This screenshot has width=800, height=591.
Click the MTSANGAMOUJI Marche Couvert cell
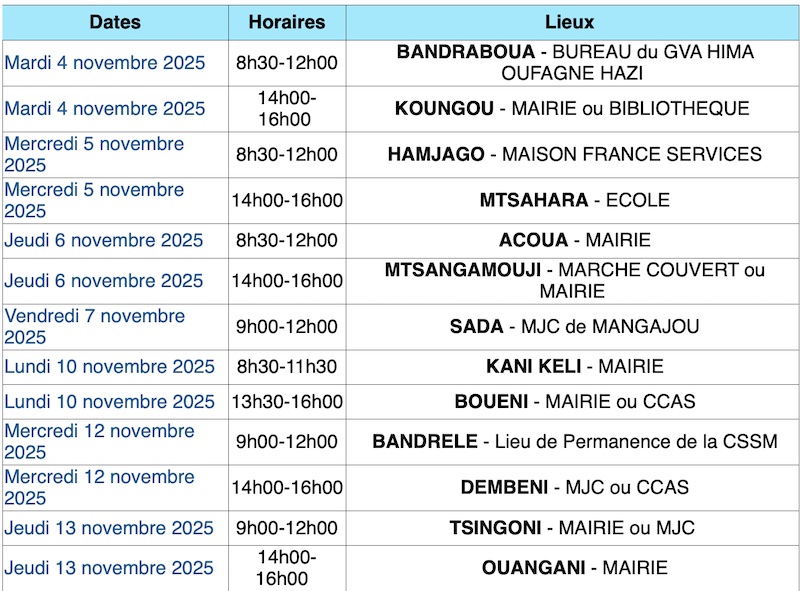(x=574, y=281)
